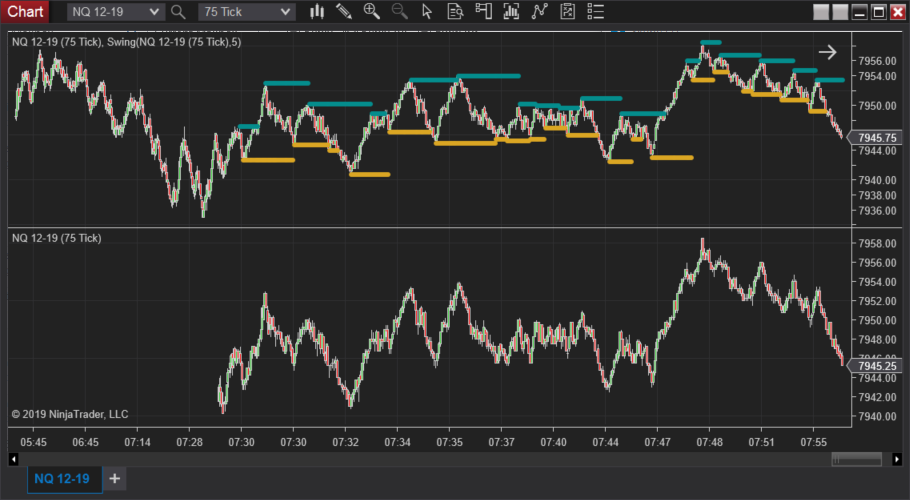The width and height of the screenshot is (910, 500).
Task: Click the left grey link square button
Action: click(821, 12)
